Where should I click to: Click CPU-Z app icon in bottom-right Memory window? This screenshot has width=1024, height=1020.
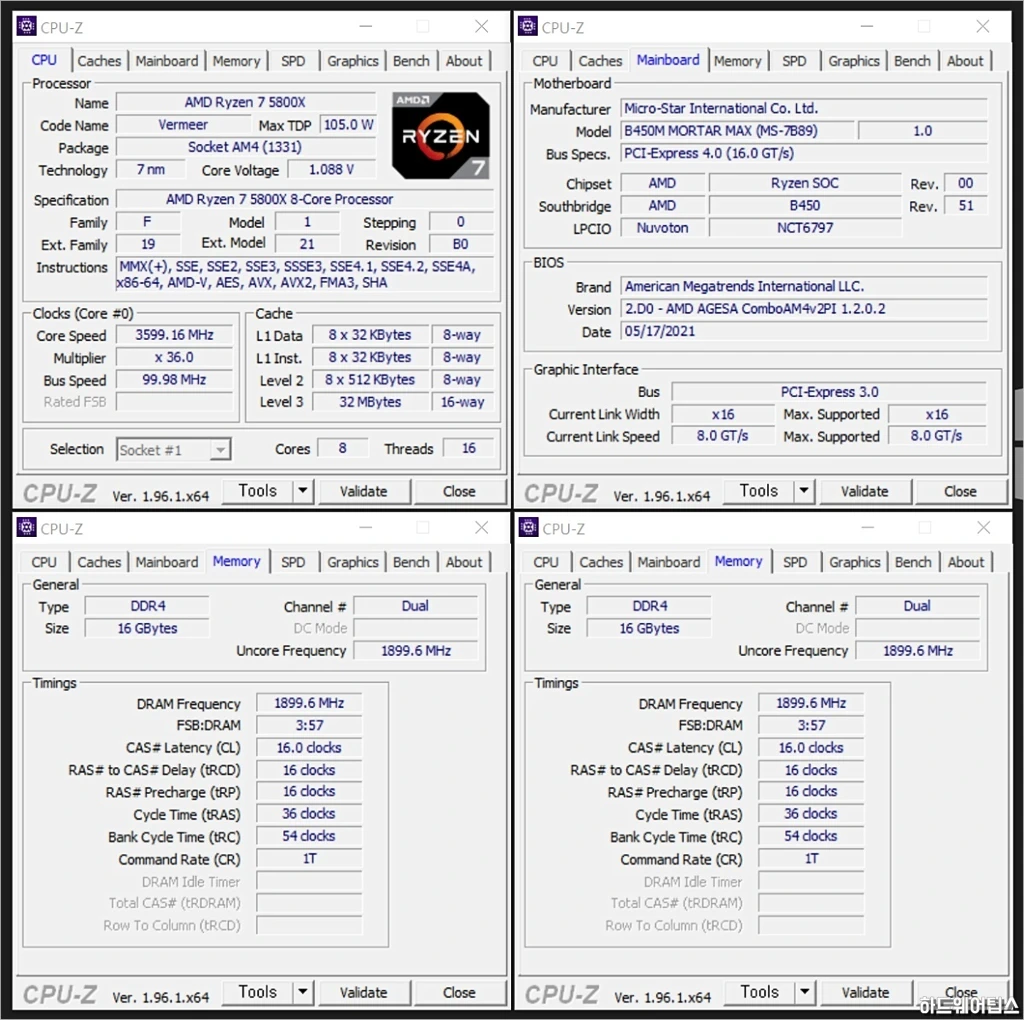[528, 527]
